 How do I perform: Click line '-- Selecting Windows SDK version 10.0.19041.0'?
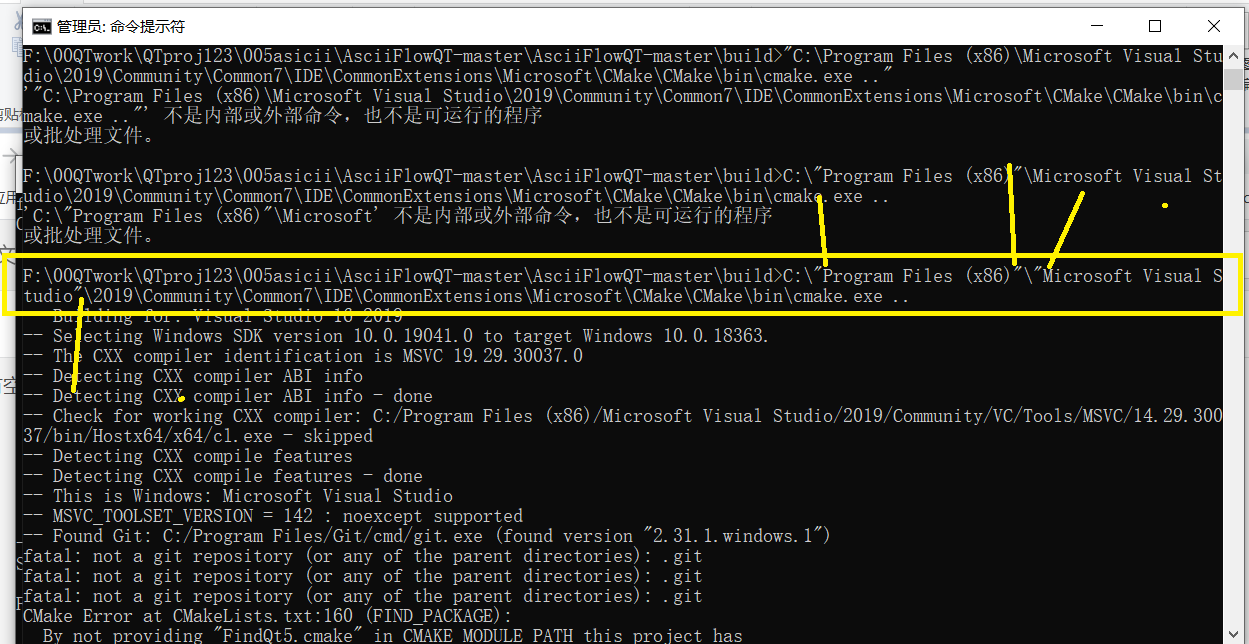pos(397,336)
